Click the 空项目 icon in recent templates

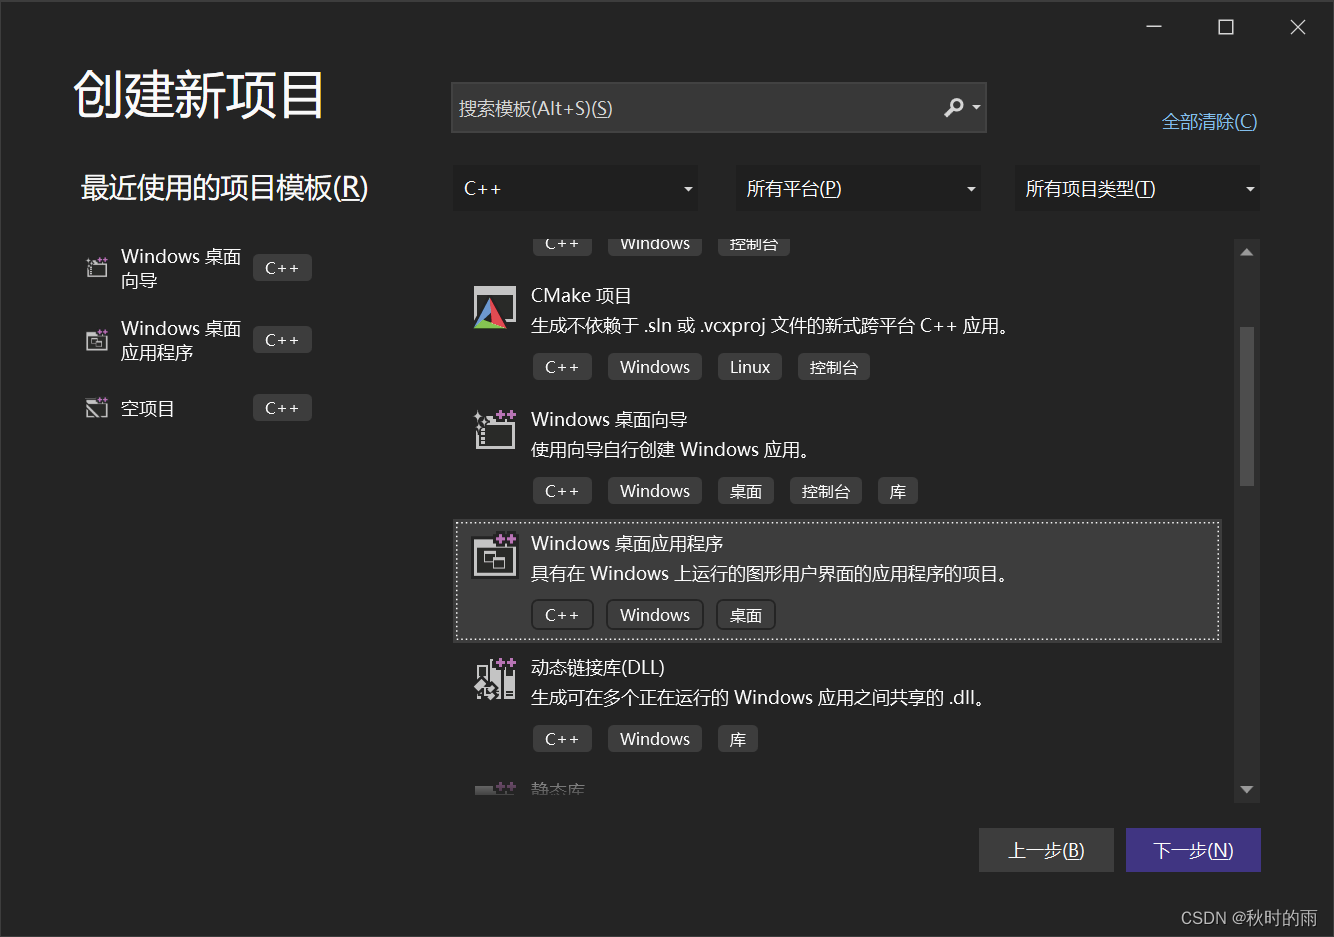[x=96, y=407]
